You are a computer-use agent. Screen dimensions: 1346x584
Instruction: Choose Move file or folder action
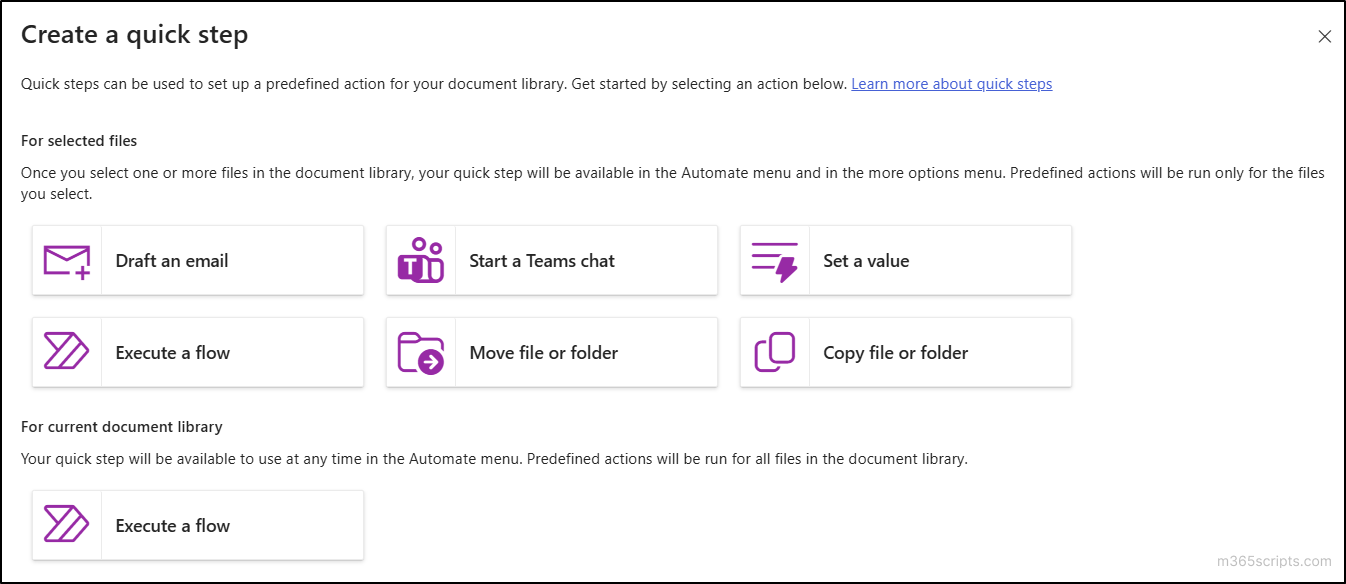[x=552, y=352]
